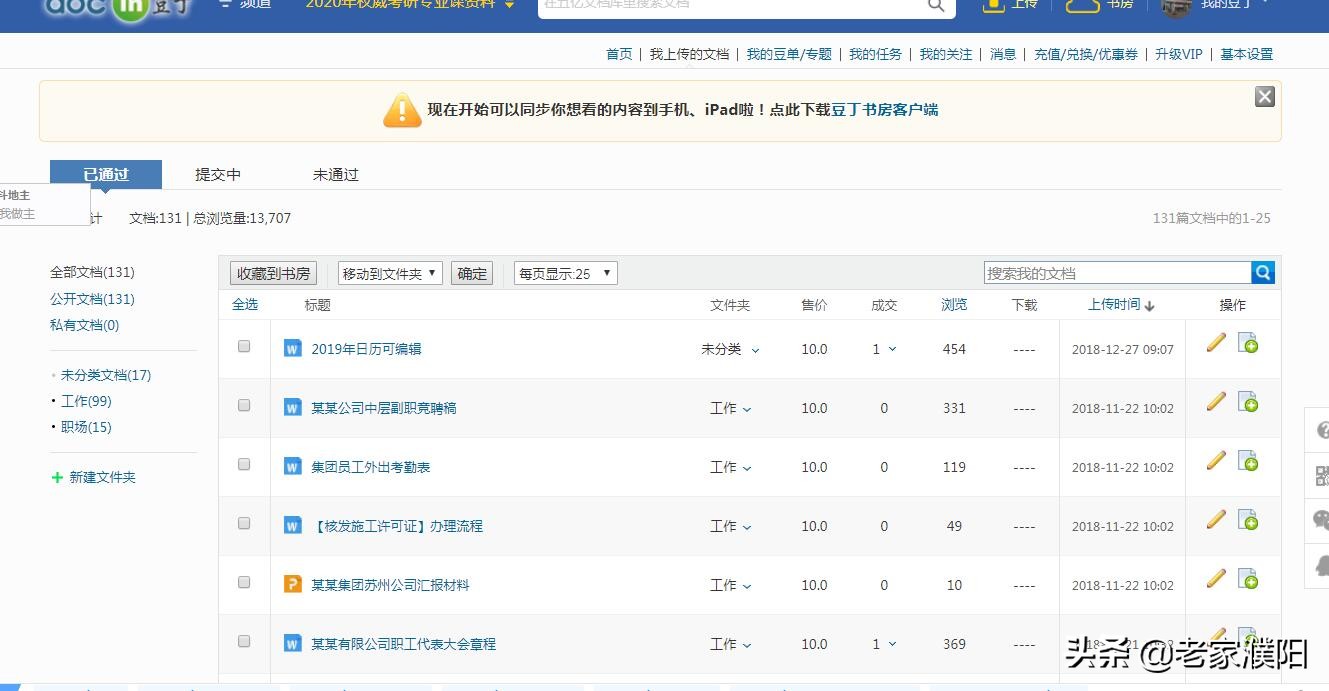Click the help question-mark icon on the right
Image resolution: width=1329 pixels, height=691 pixels.
[1319, 431]
